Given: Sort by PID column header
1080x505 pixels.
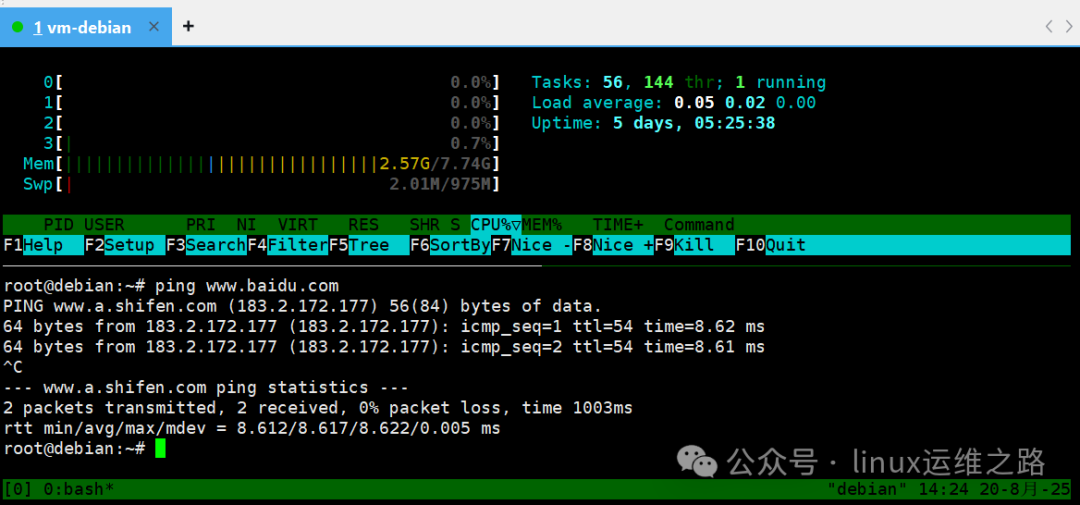Looking at the screenshot, I should [59, 225].
